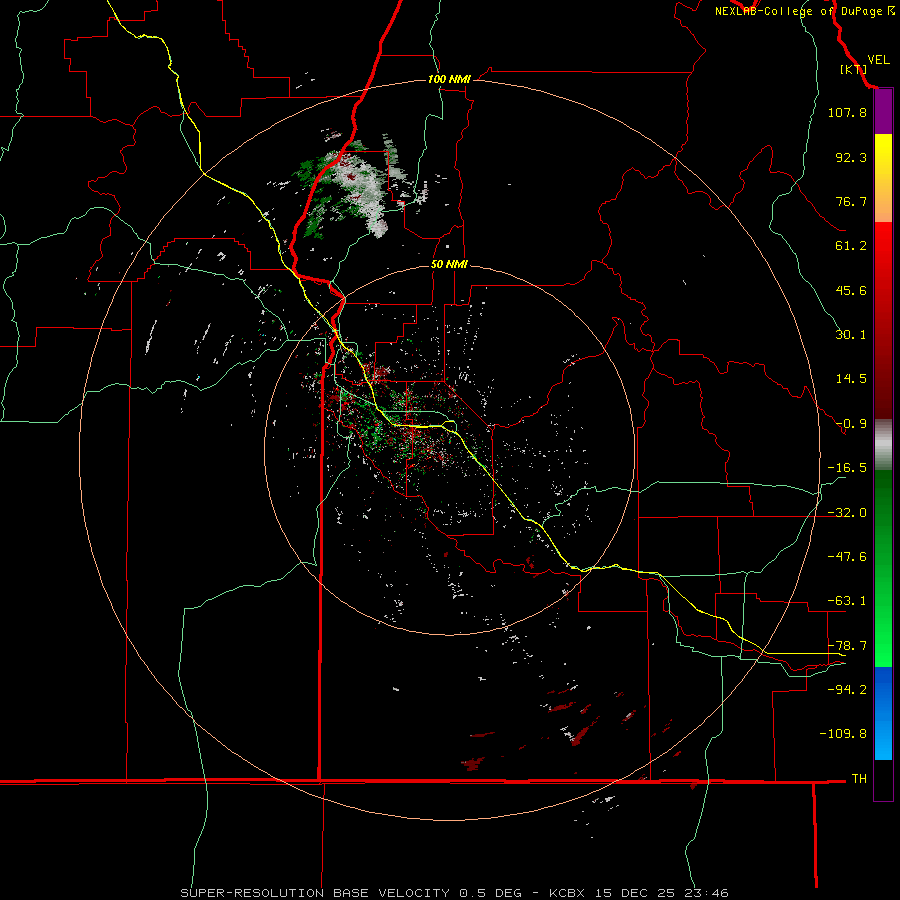The width and height of the screenshot is (900, 900).
Task: Click the 100 NMI range ring label
Action: coord(449,79)
